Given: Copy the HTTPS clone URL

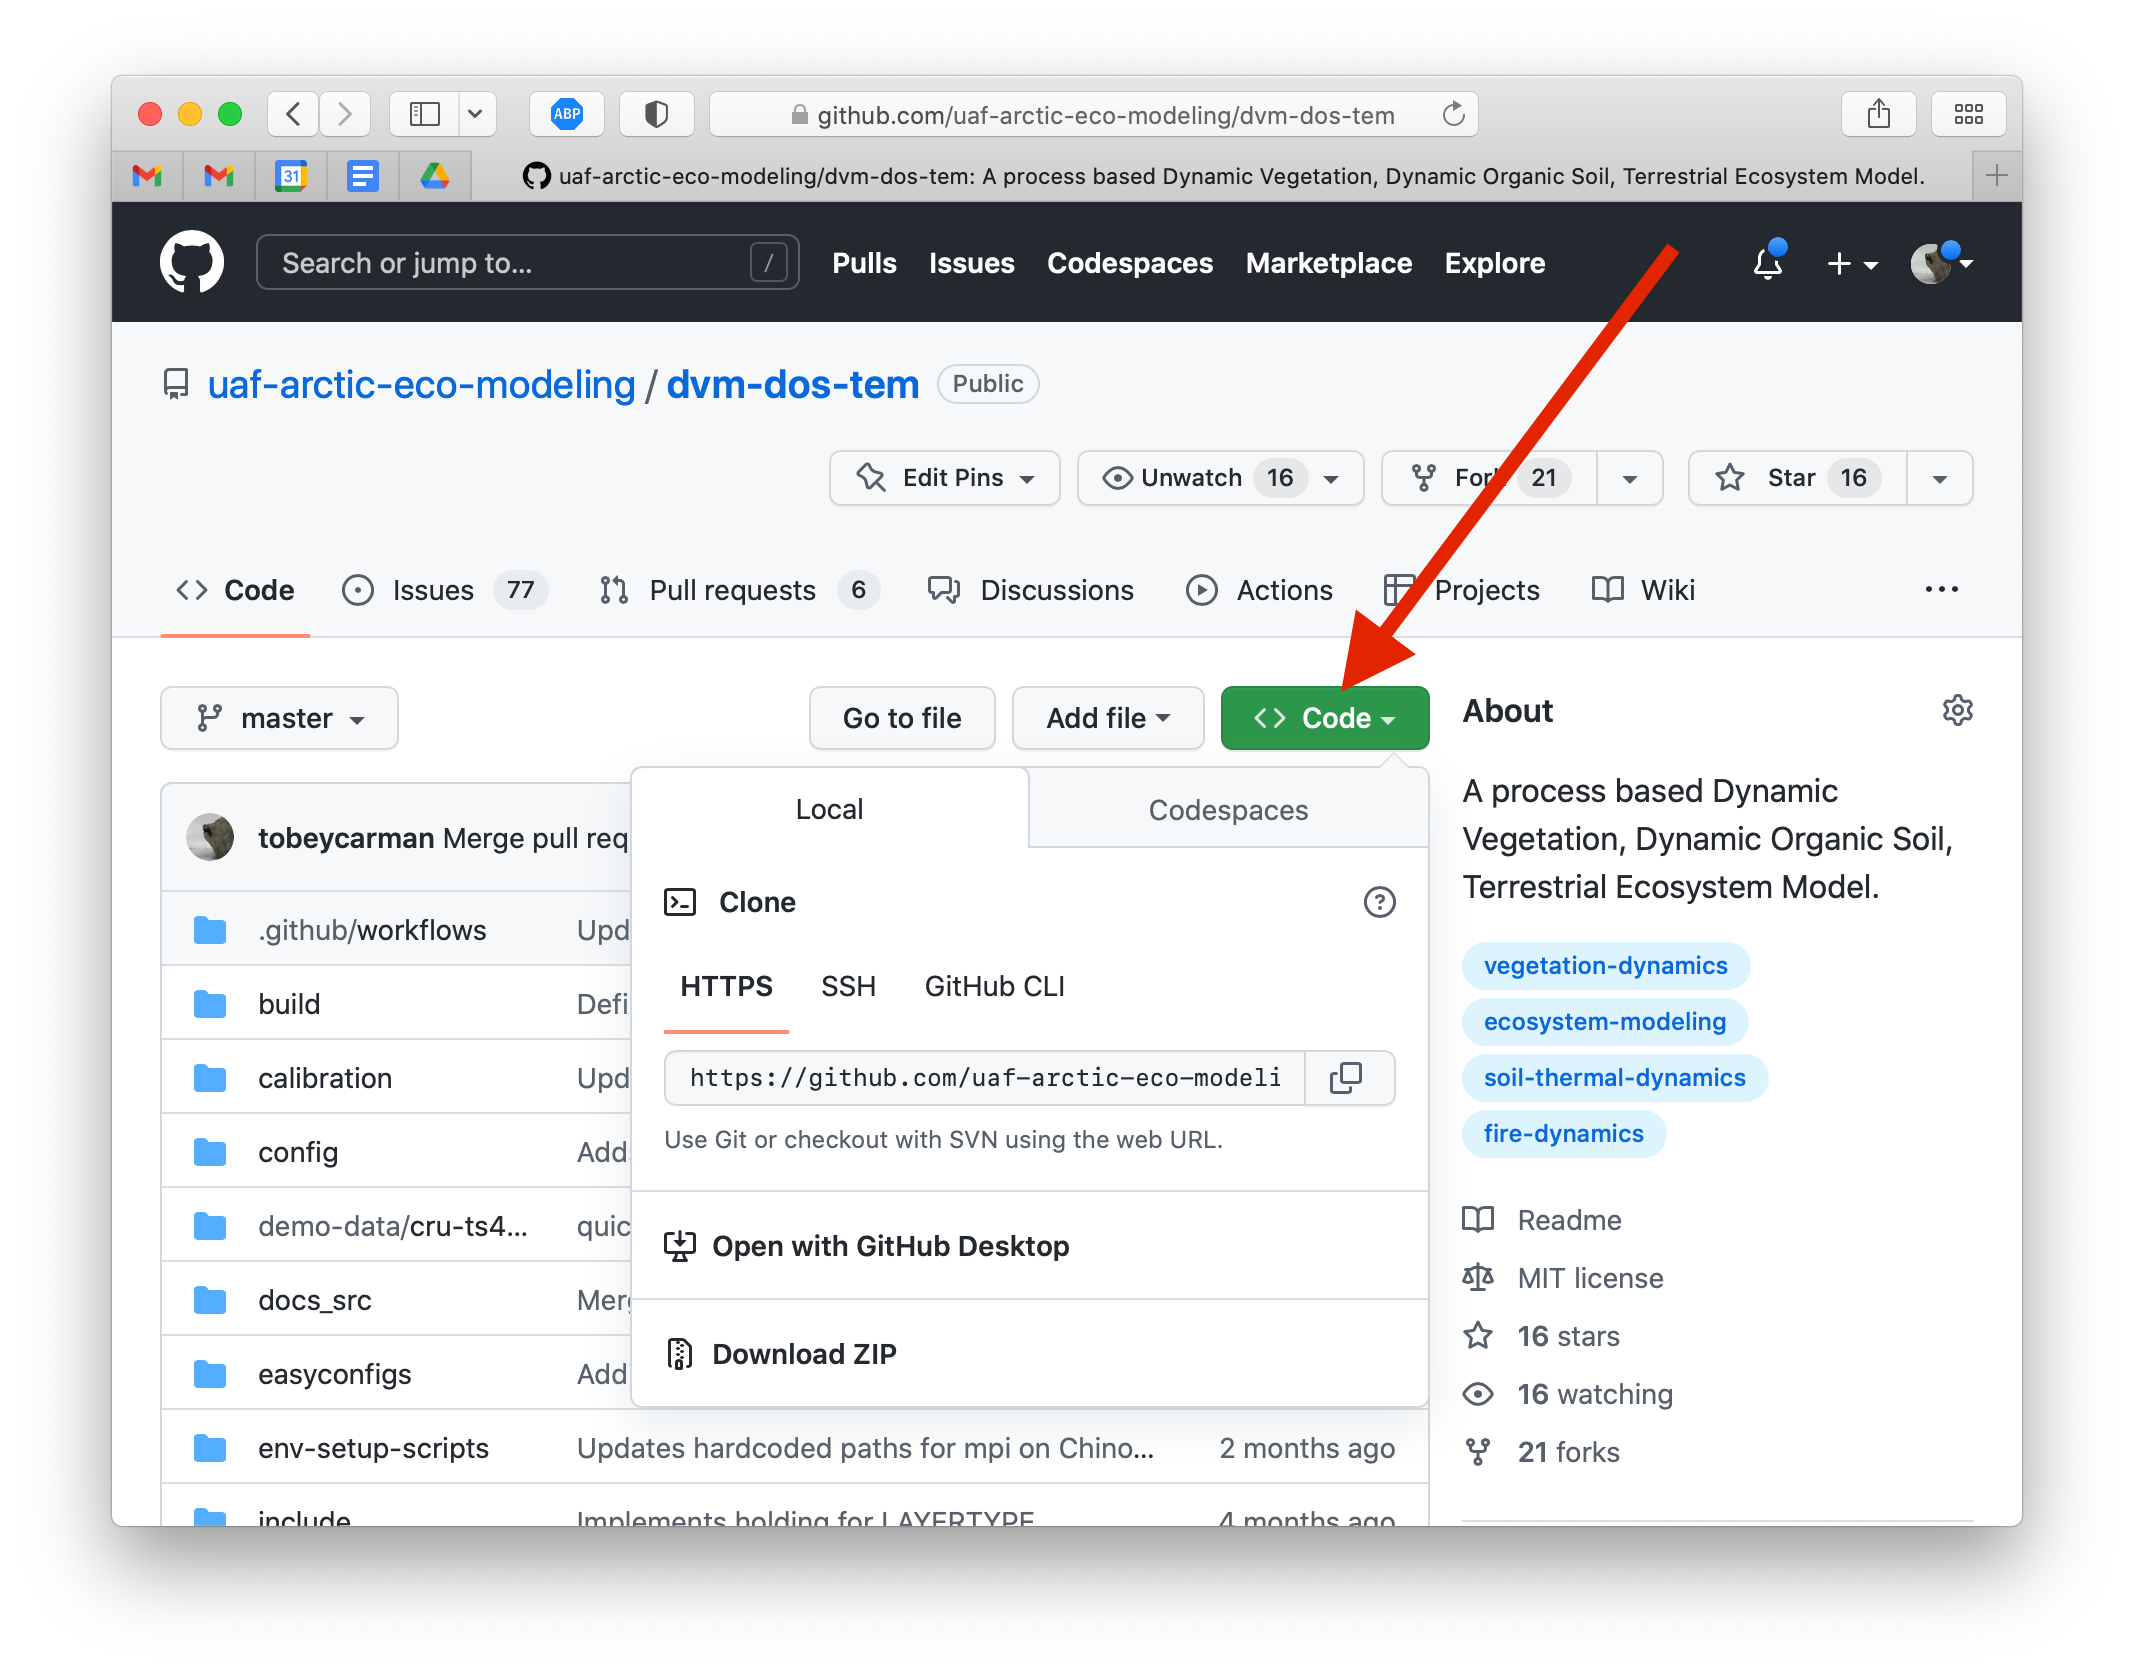Looking at the screenshot, I should pyautogui.click(x=1347, y=1077).
